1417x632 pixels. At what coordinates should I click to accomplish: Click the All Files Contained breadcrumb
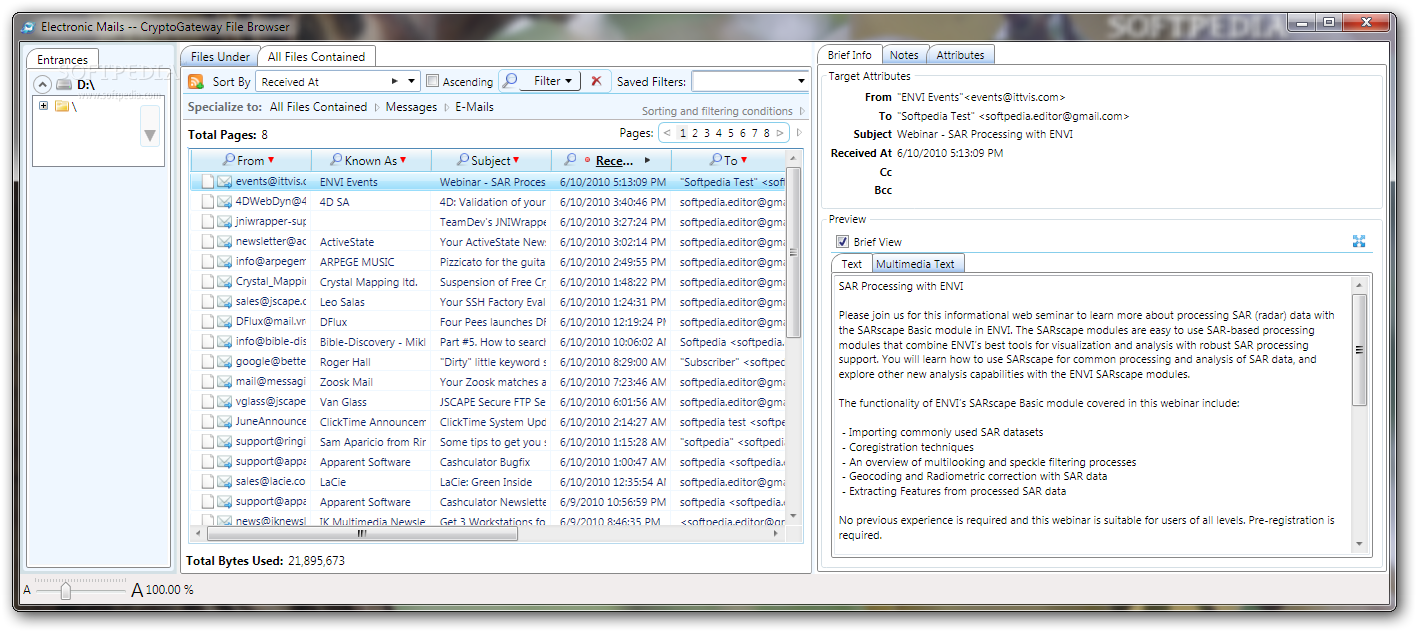pos(318,107)
